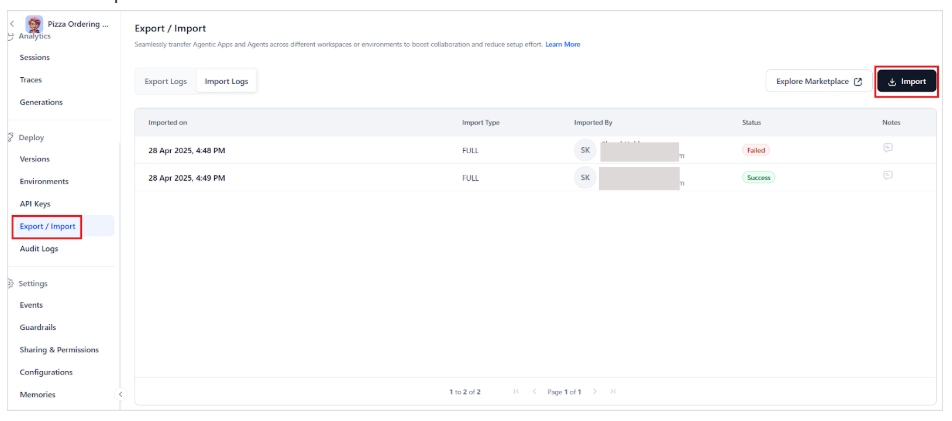The image size is (952, 421).
Task: Go to next page arrow
Action: 595,392
